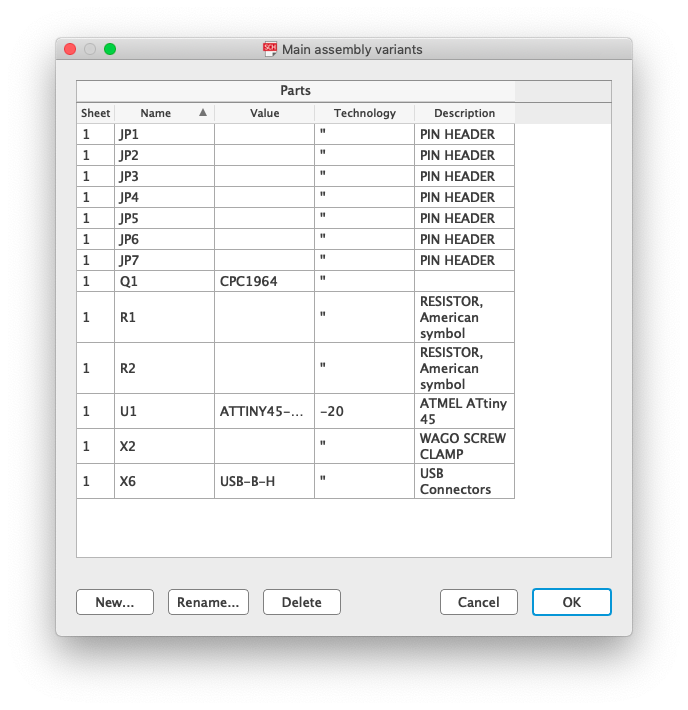688x710 pixels.
Task: Click the Parts group header
Action: [296, 91]
